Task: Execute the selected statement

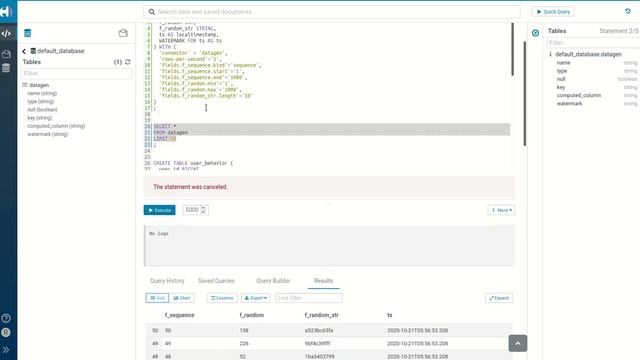Action: coord(160,210)
